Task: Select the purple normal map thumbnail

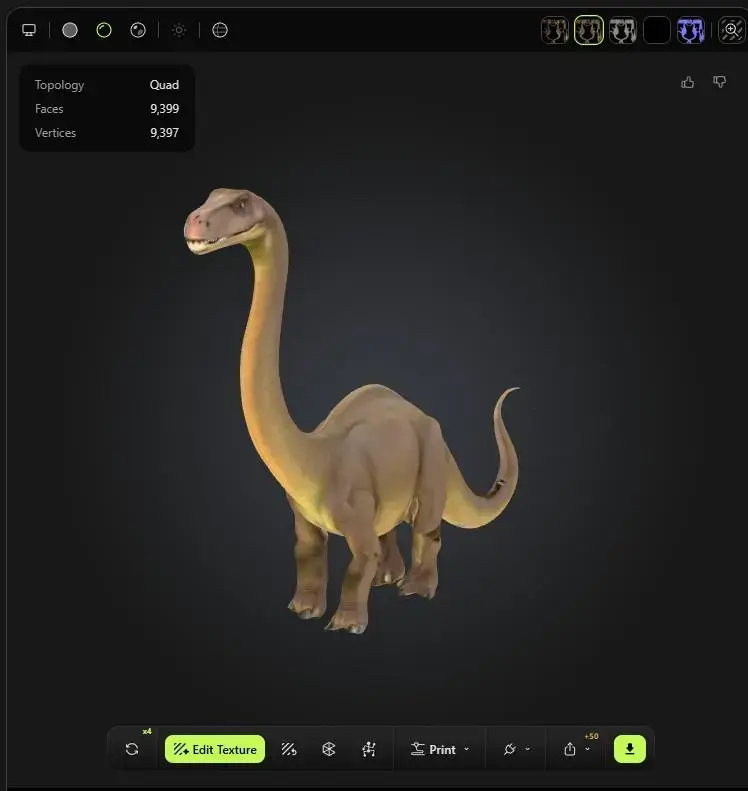Action: (x=691, y=30)
